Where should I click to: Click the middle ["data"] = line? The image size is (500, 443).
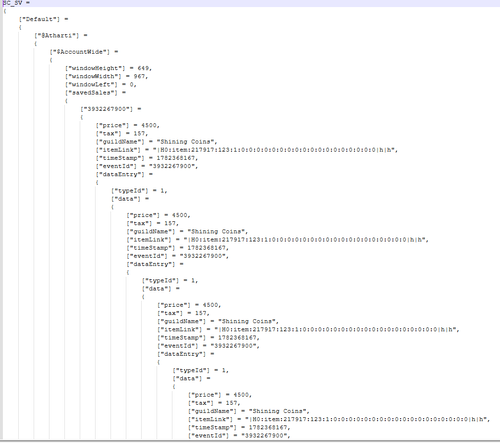pos(161,289)
